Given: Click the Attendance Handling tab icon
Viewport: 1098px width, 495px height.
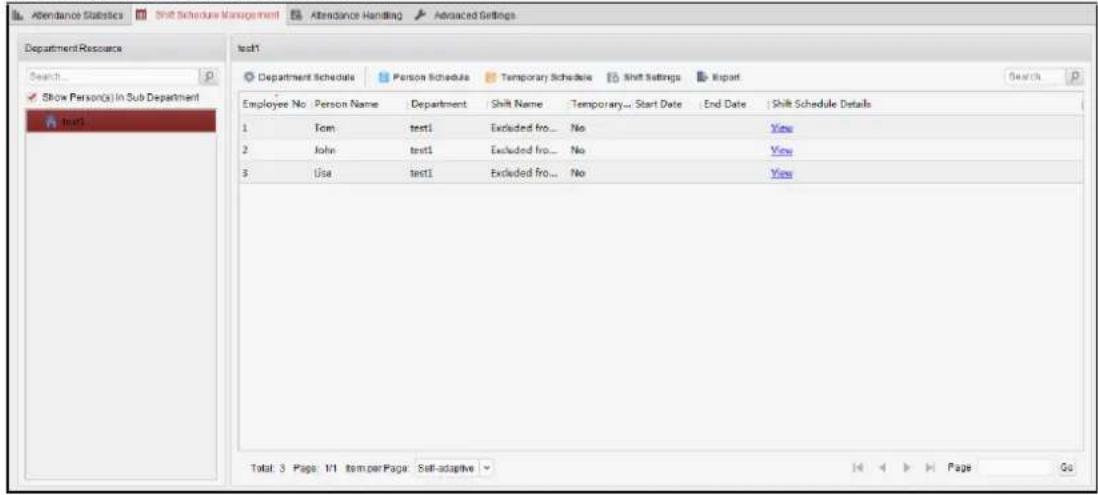Looking at the screenshot, I should (296, 15).
